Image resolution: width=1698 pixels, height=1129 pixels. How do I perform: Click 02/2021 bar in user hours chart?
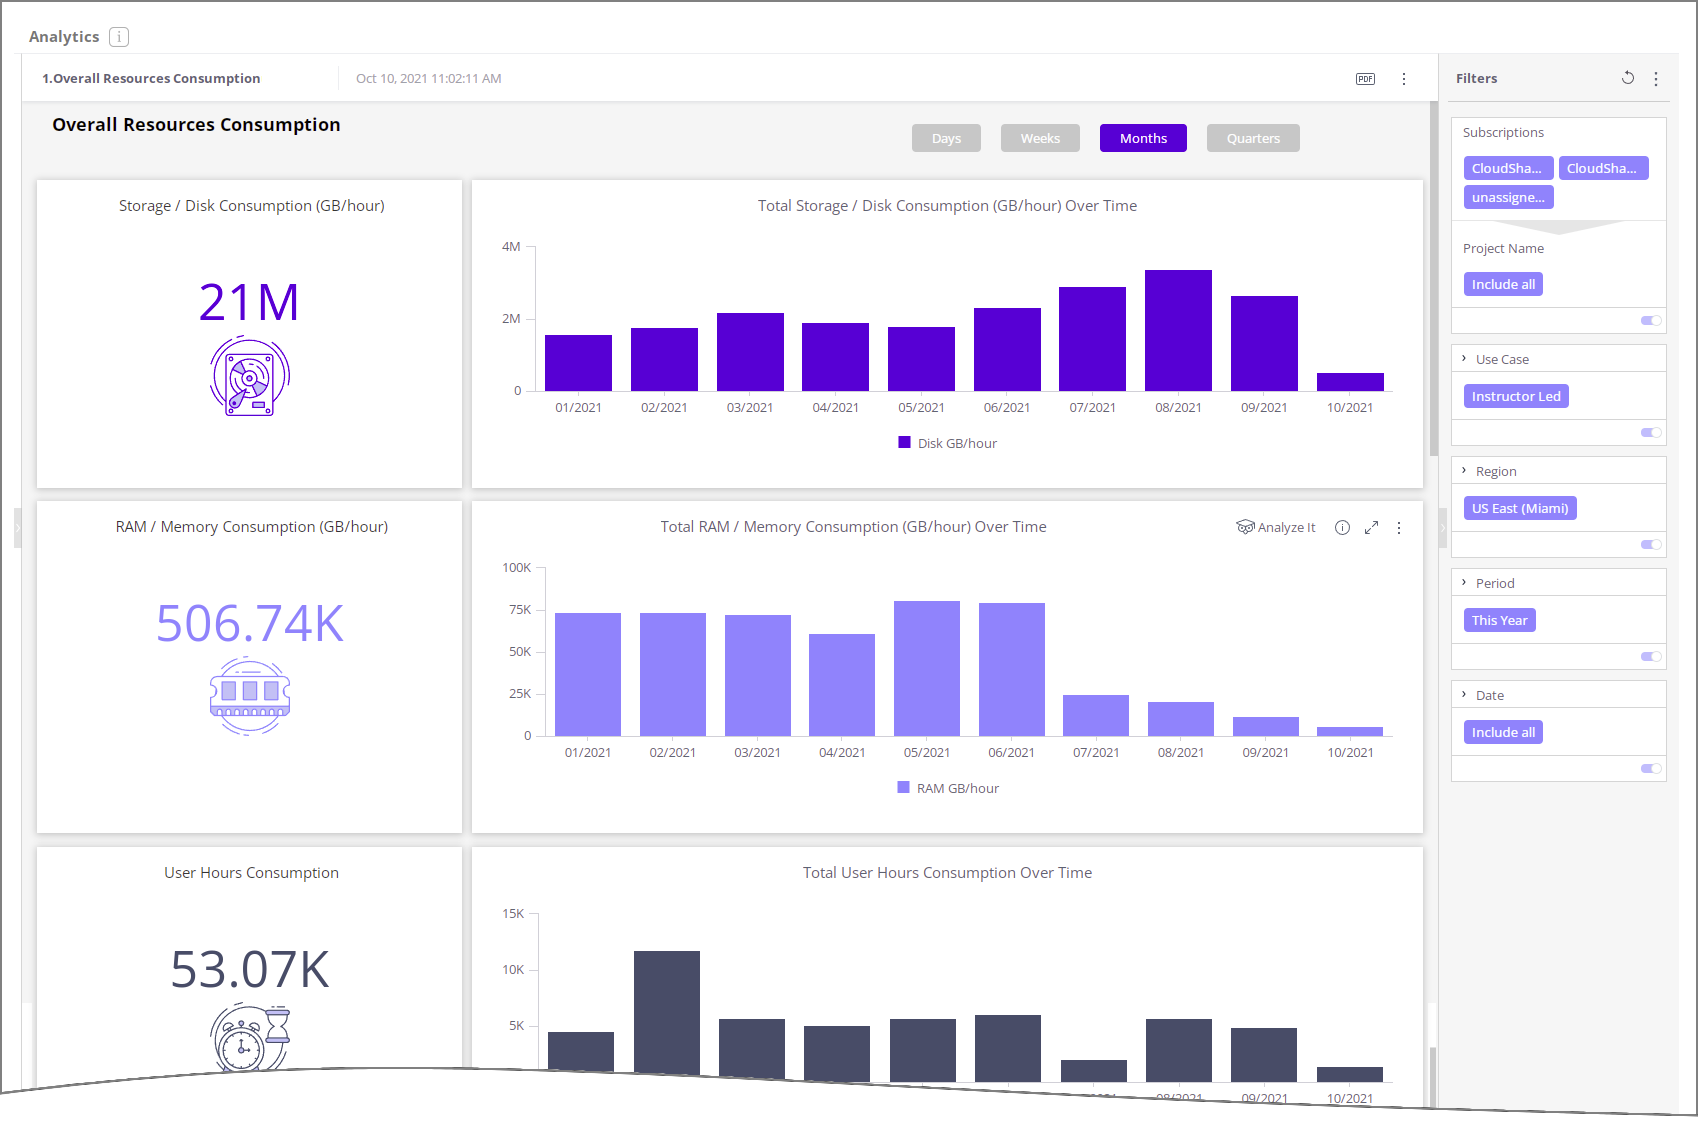[667, 1013]
